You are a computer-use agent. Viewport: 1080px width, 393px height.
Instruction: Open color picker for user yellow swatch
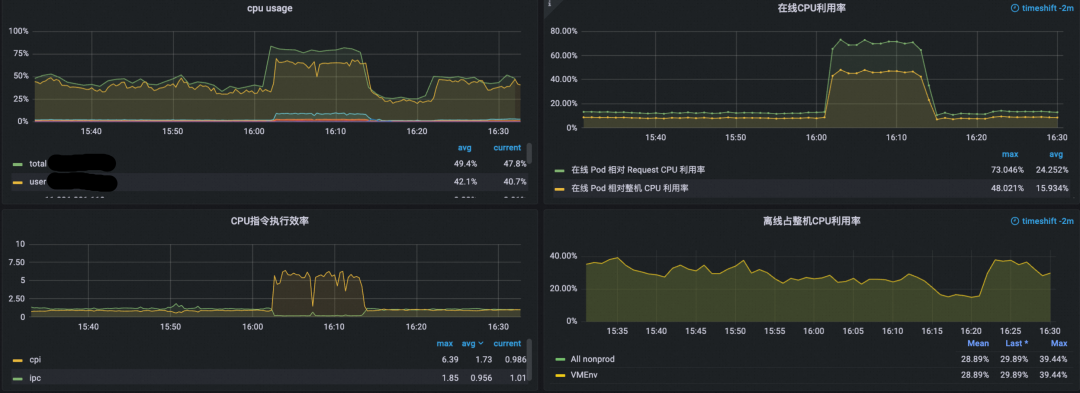[x=18, y=182]
